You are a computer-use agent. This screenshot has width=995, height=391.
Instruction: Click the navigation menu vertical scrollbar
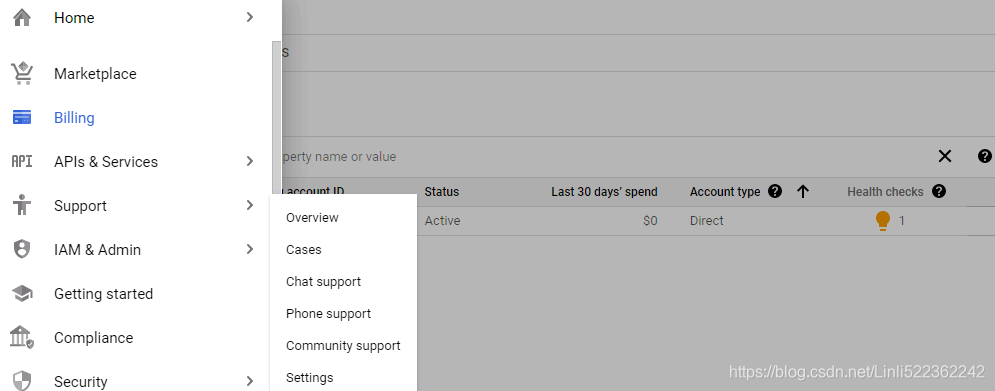point(276,117)
